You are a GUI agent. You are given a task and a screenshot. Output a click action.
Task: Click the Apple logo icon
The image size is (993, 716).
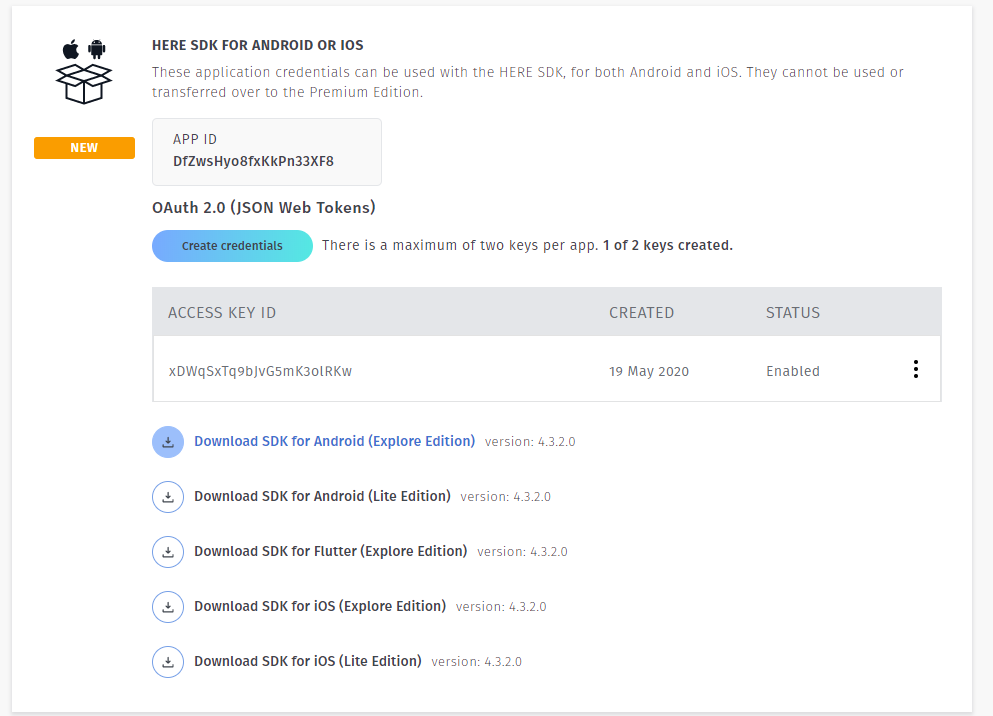click(x=71, y=49)
